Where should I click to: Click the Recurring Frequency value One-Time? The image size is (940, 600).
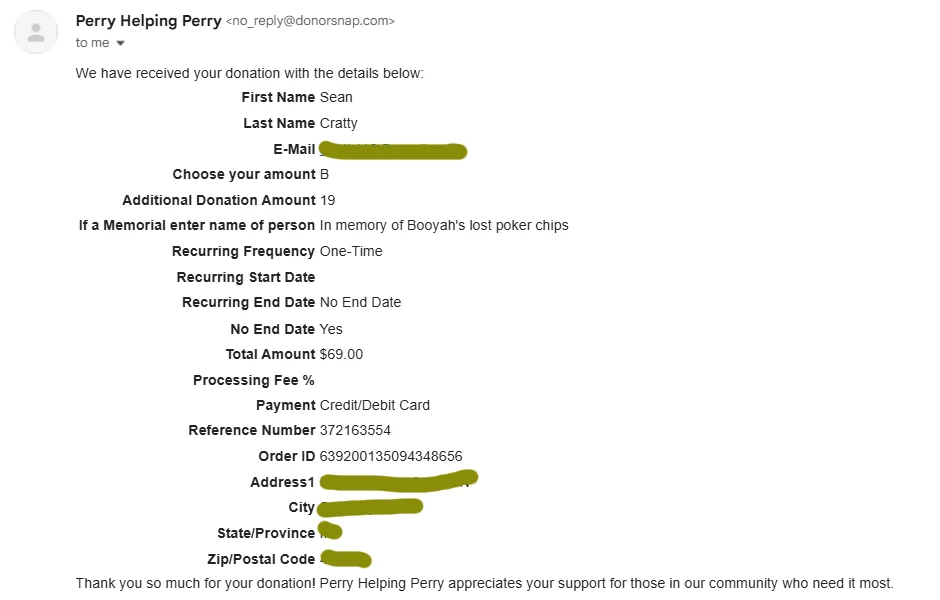tap(351, 251)
